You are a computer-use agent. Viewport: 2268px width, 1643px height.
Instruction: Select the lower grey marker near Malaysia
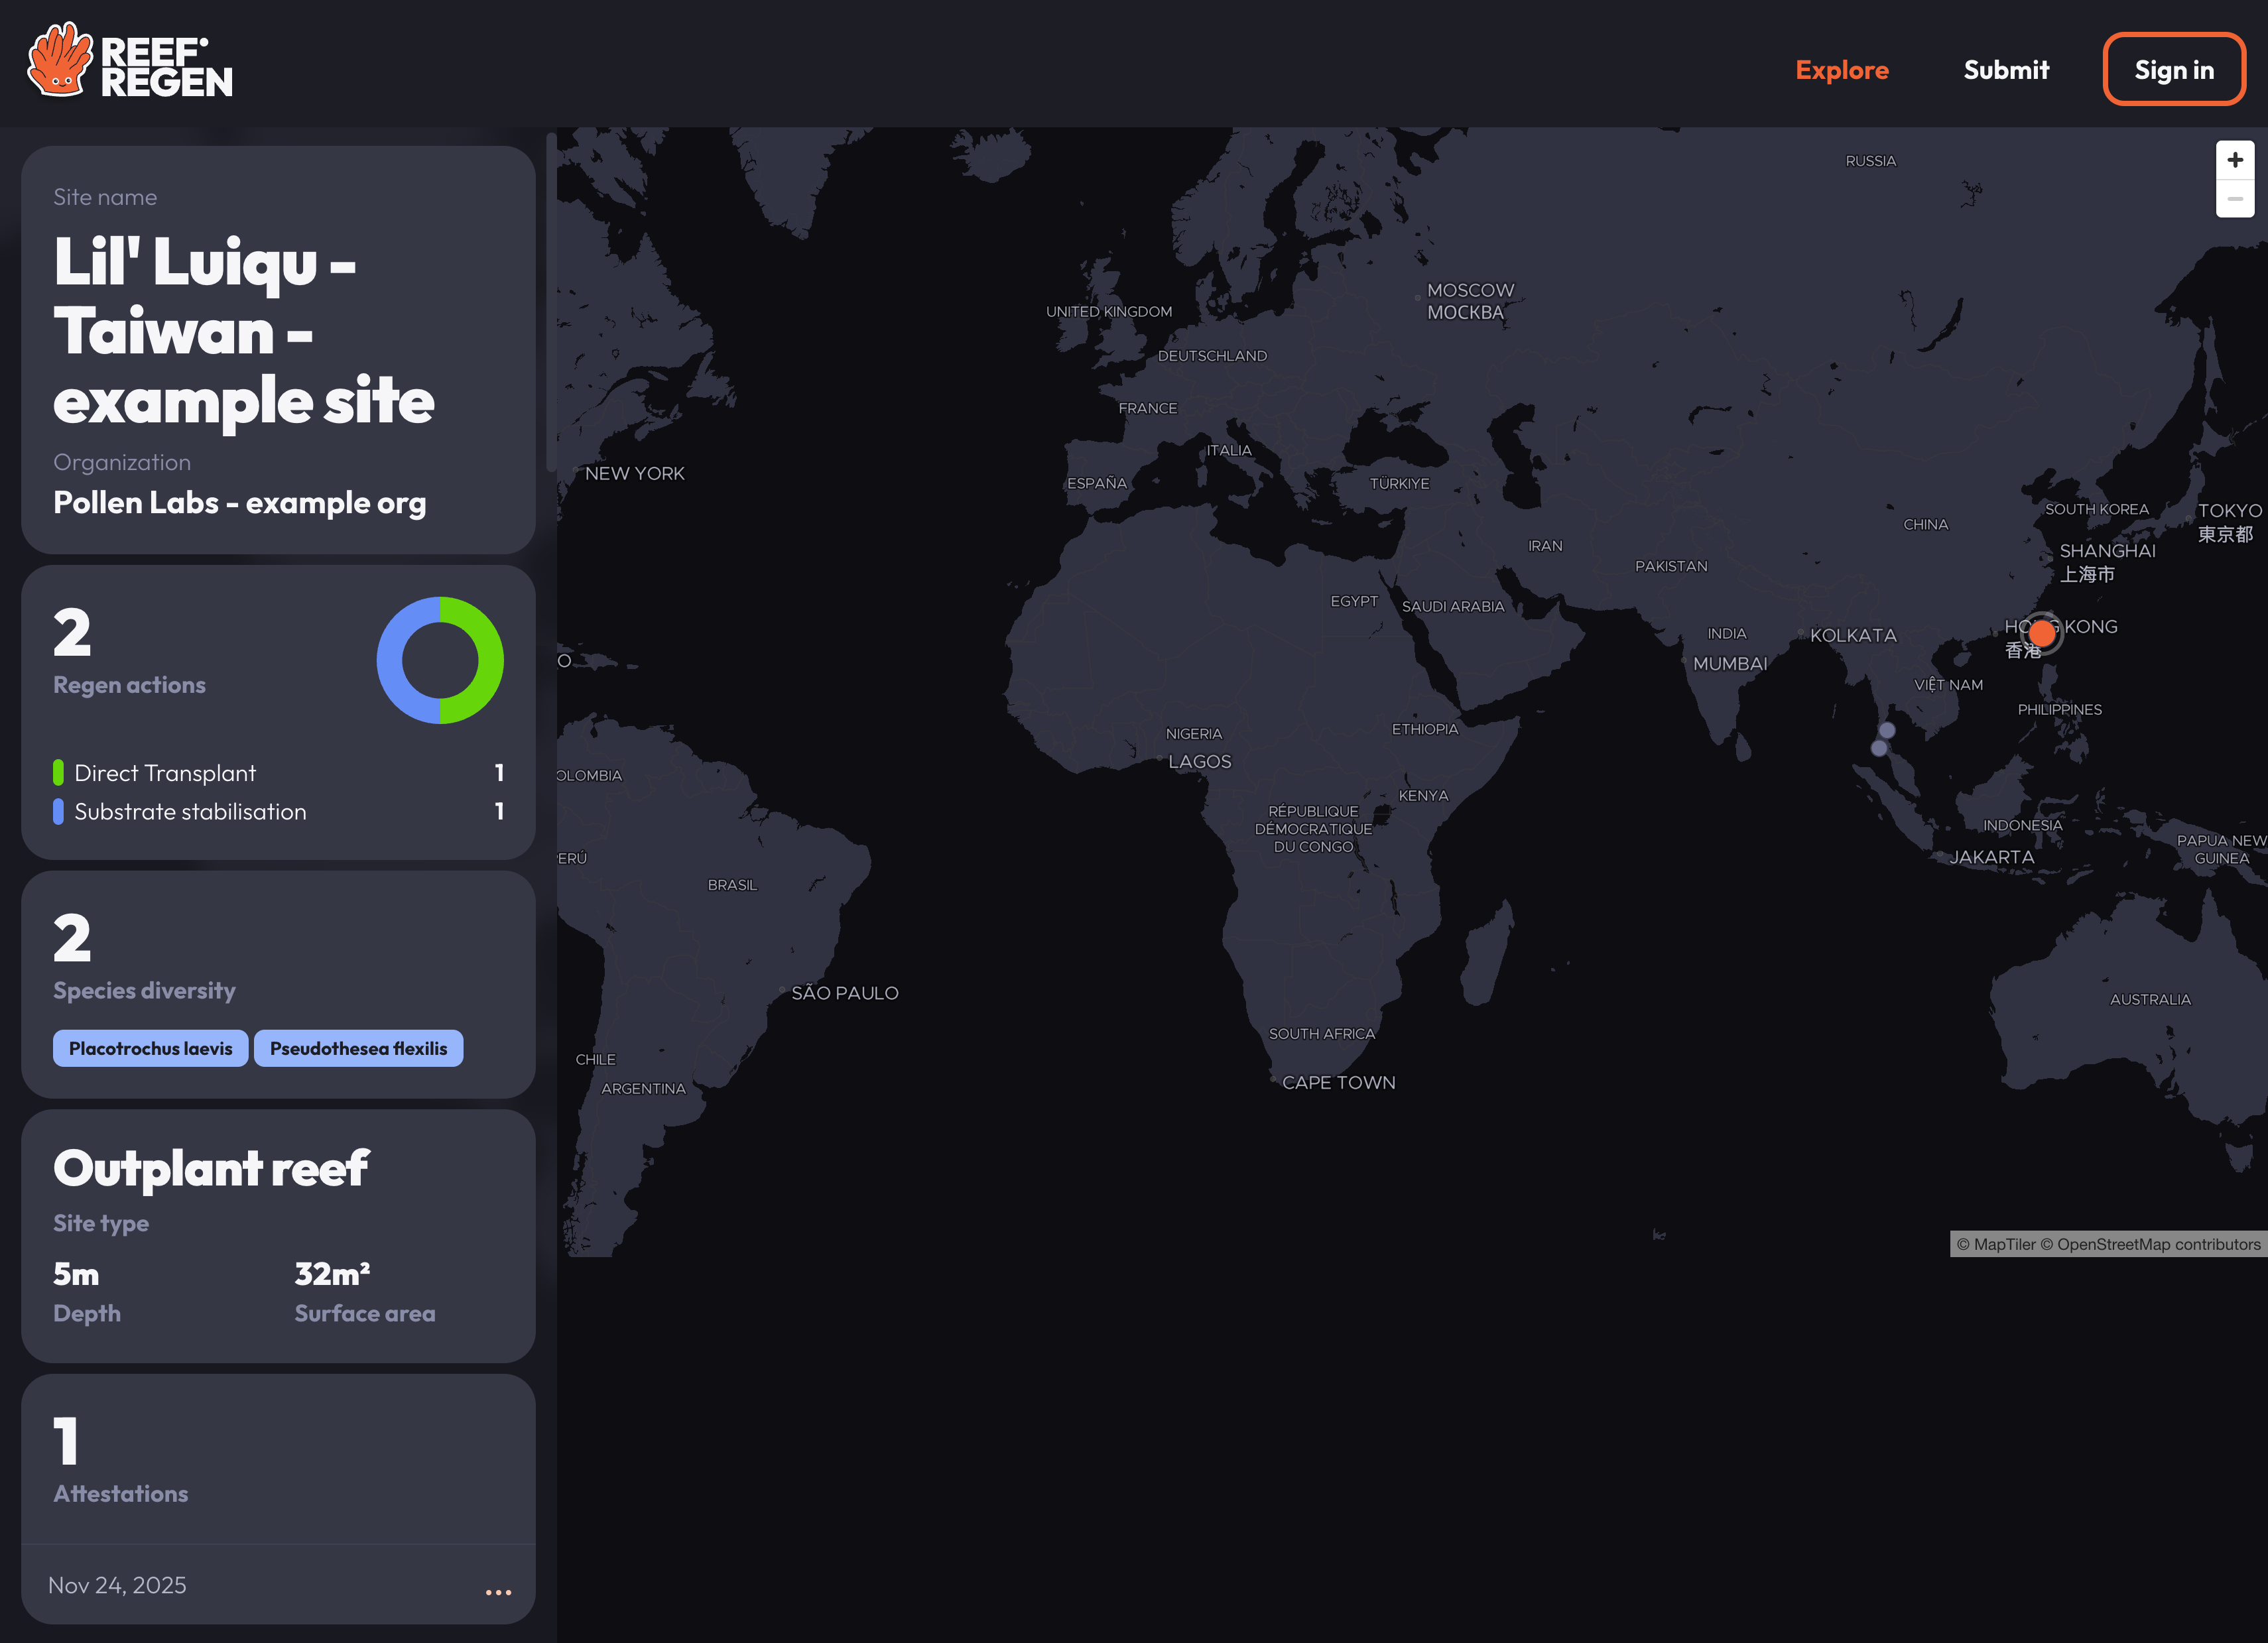tap(1879, 748)
